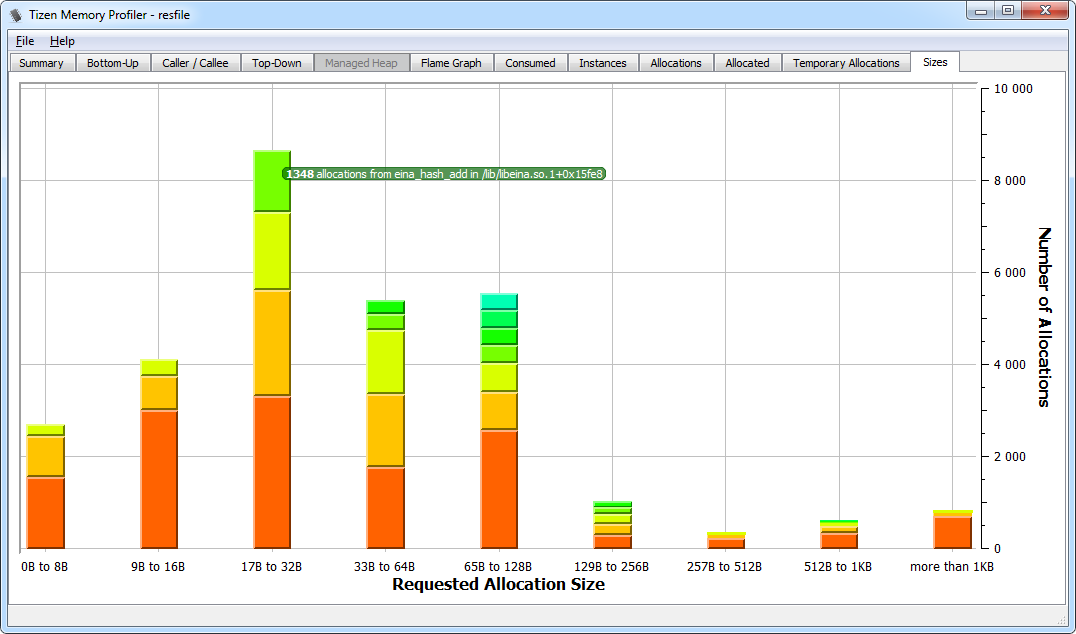
Task: Select the tallest 17B to 32B bar
Action: pos(271,350)
